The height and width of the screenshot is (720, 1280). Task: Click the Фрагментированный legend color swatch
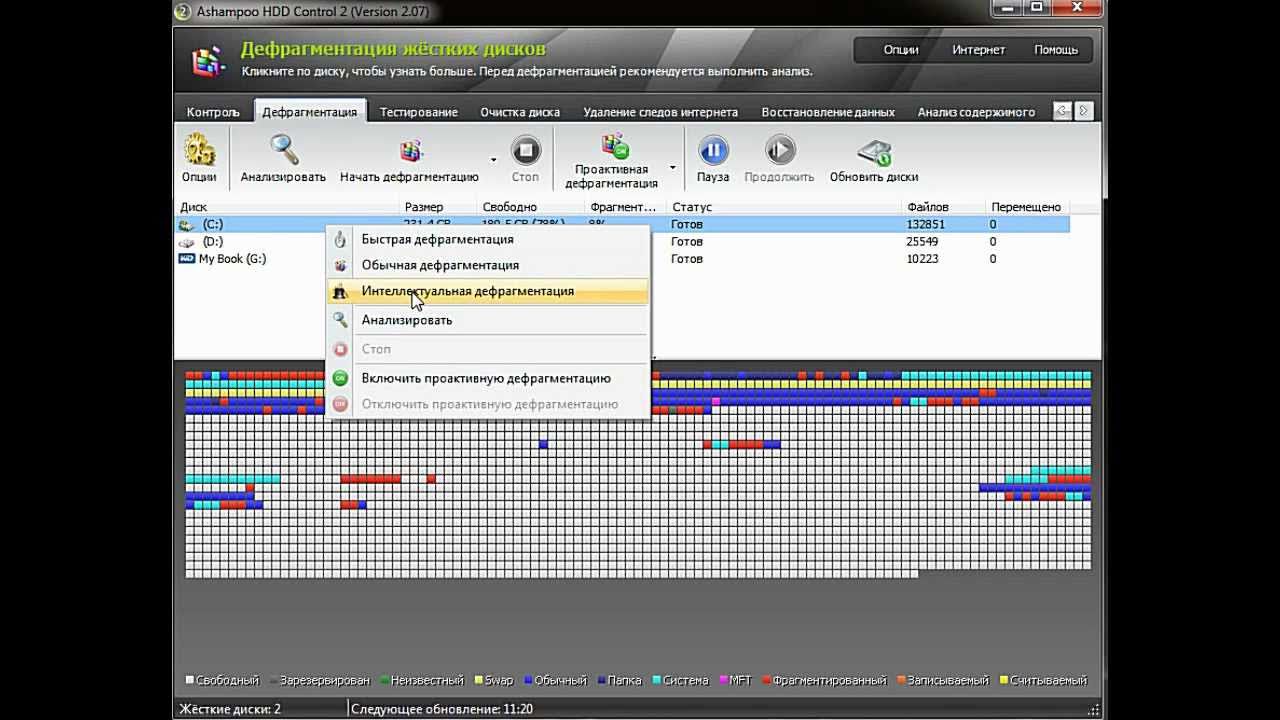click(766, 680)
